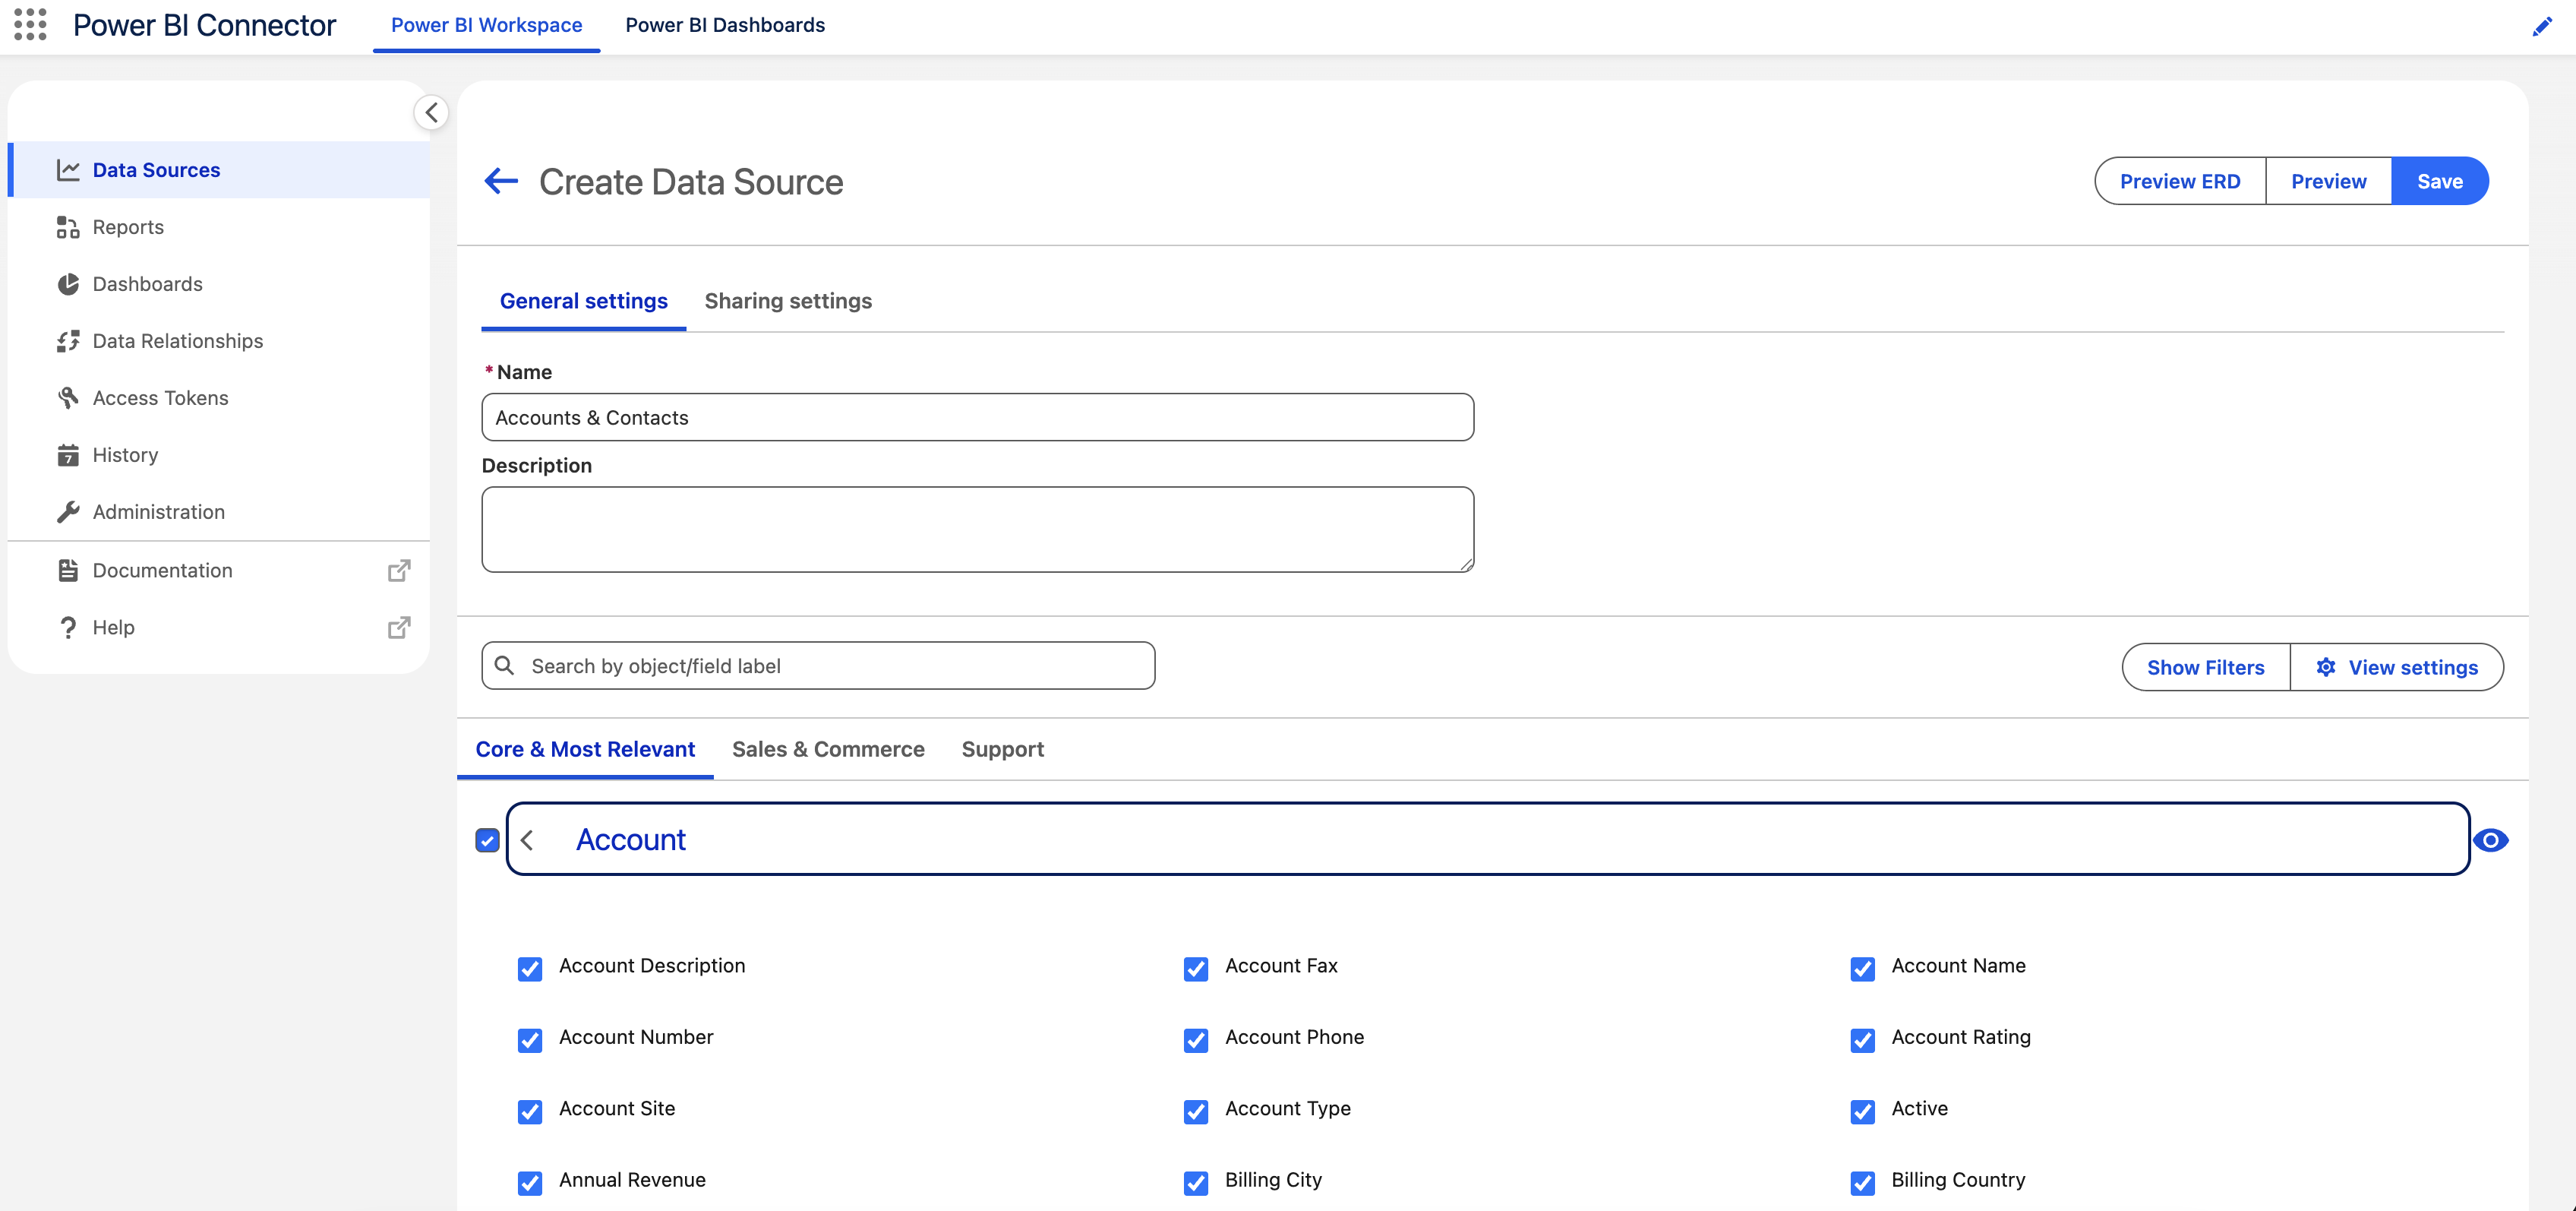2576x1211 pixels.
Task: Click the Data Relationships icon
Action: (68, 341)
